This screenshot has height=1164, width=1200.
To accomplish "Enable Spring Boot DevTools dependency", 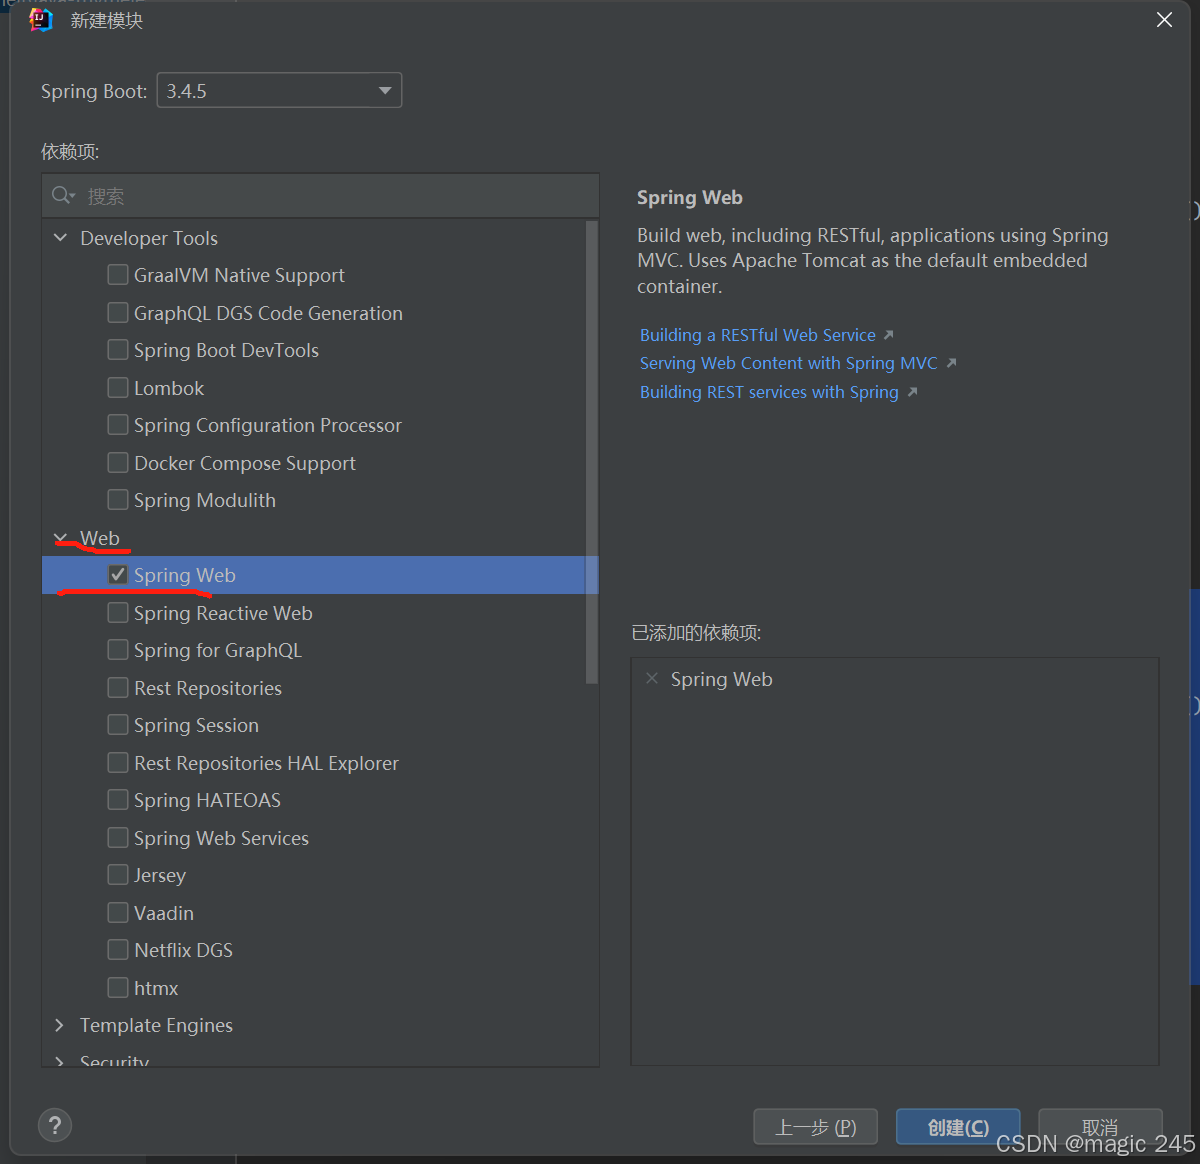I will pos(118,350).
